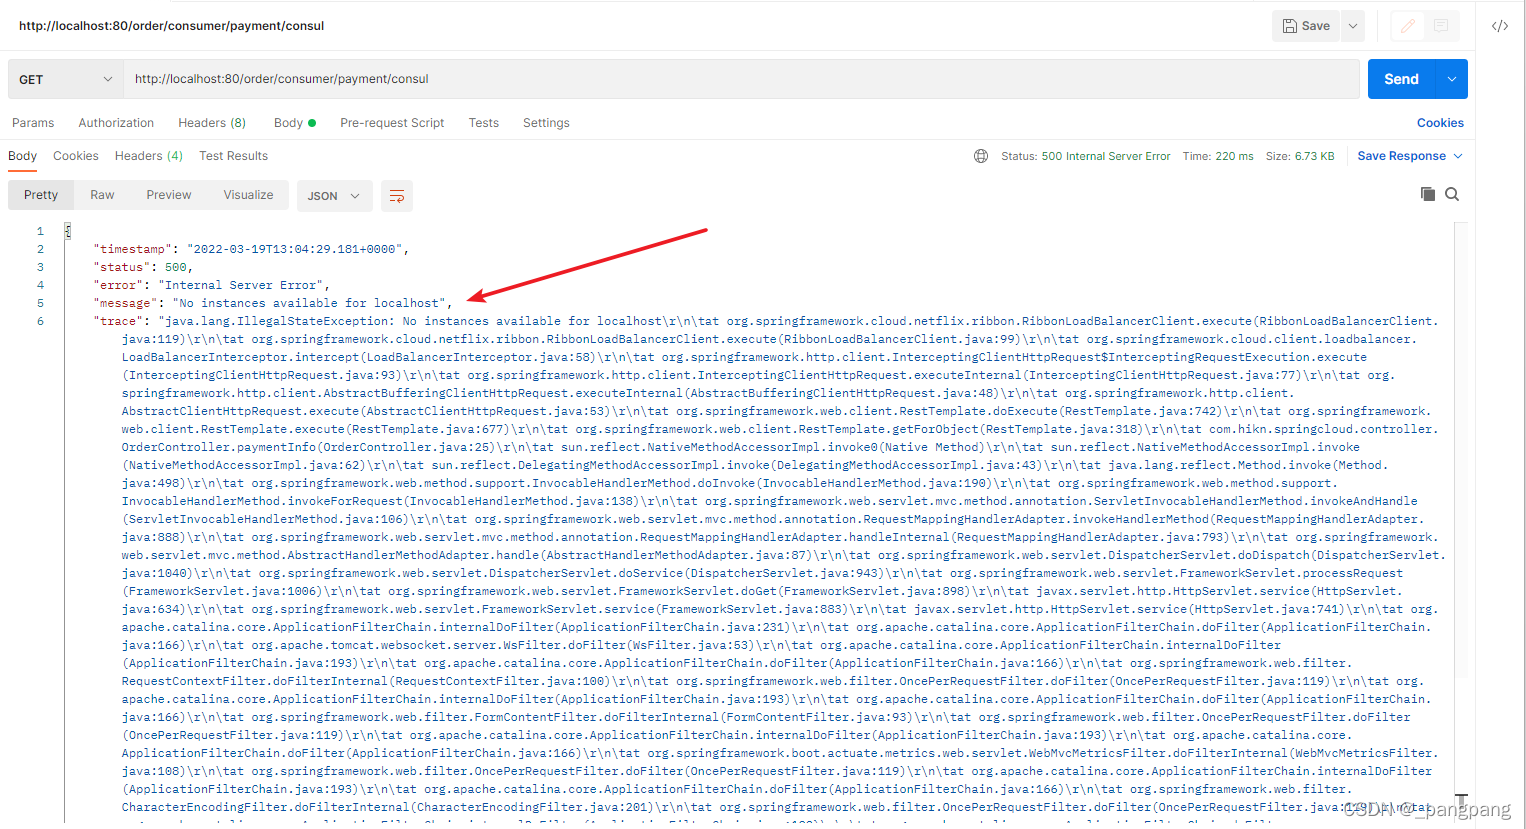The image size is (1526, 829).
Task: Switch to the Authorization tab
Action: 116,123
